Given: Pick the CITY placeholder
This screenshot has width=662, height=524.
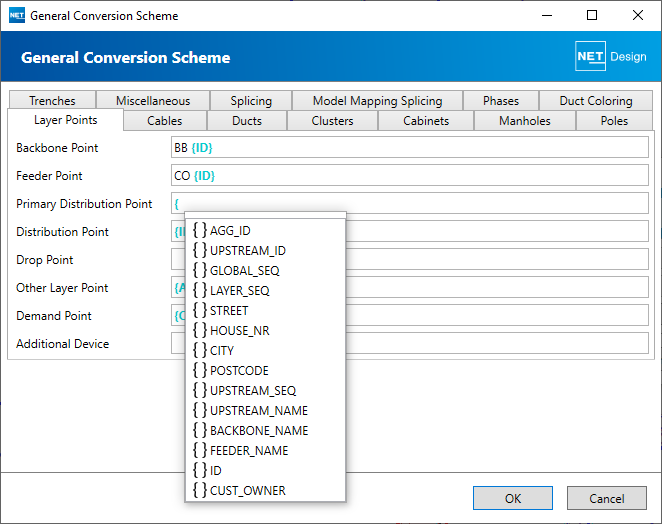Looking at the screenshot, I should click(x=265, y=350).
